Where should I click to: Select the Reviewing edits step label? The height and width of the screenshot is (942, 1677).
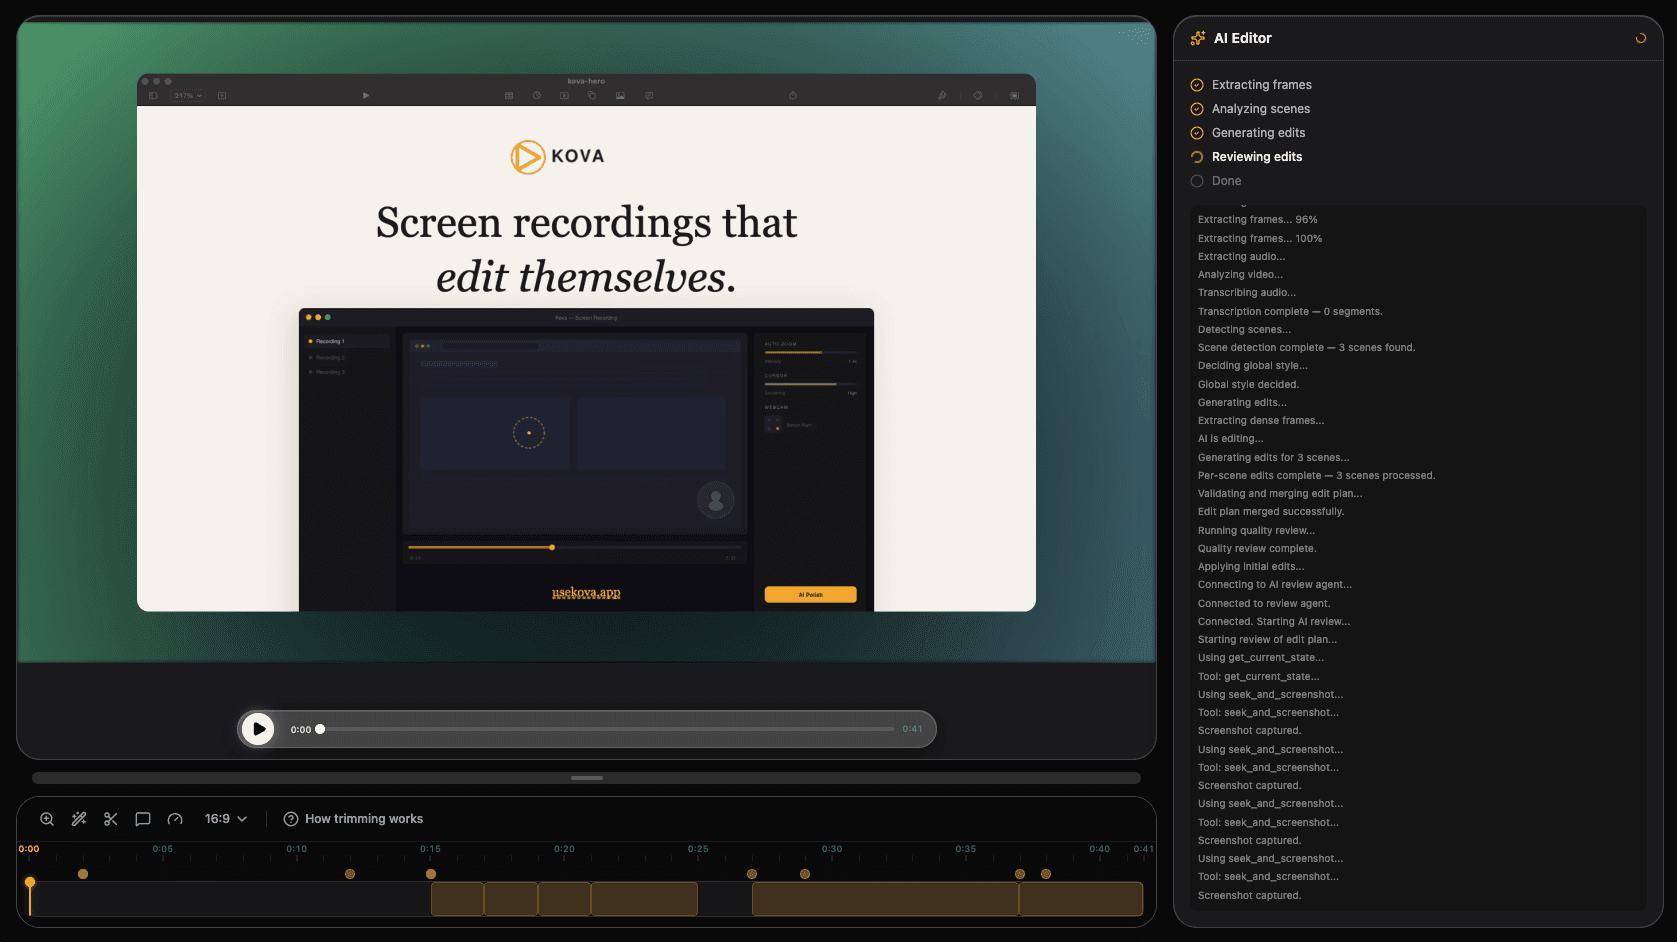coord(1257,156)
